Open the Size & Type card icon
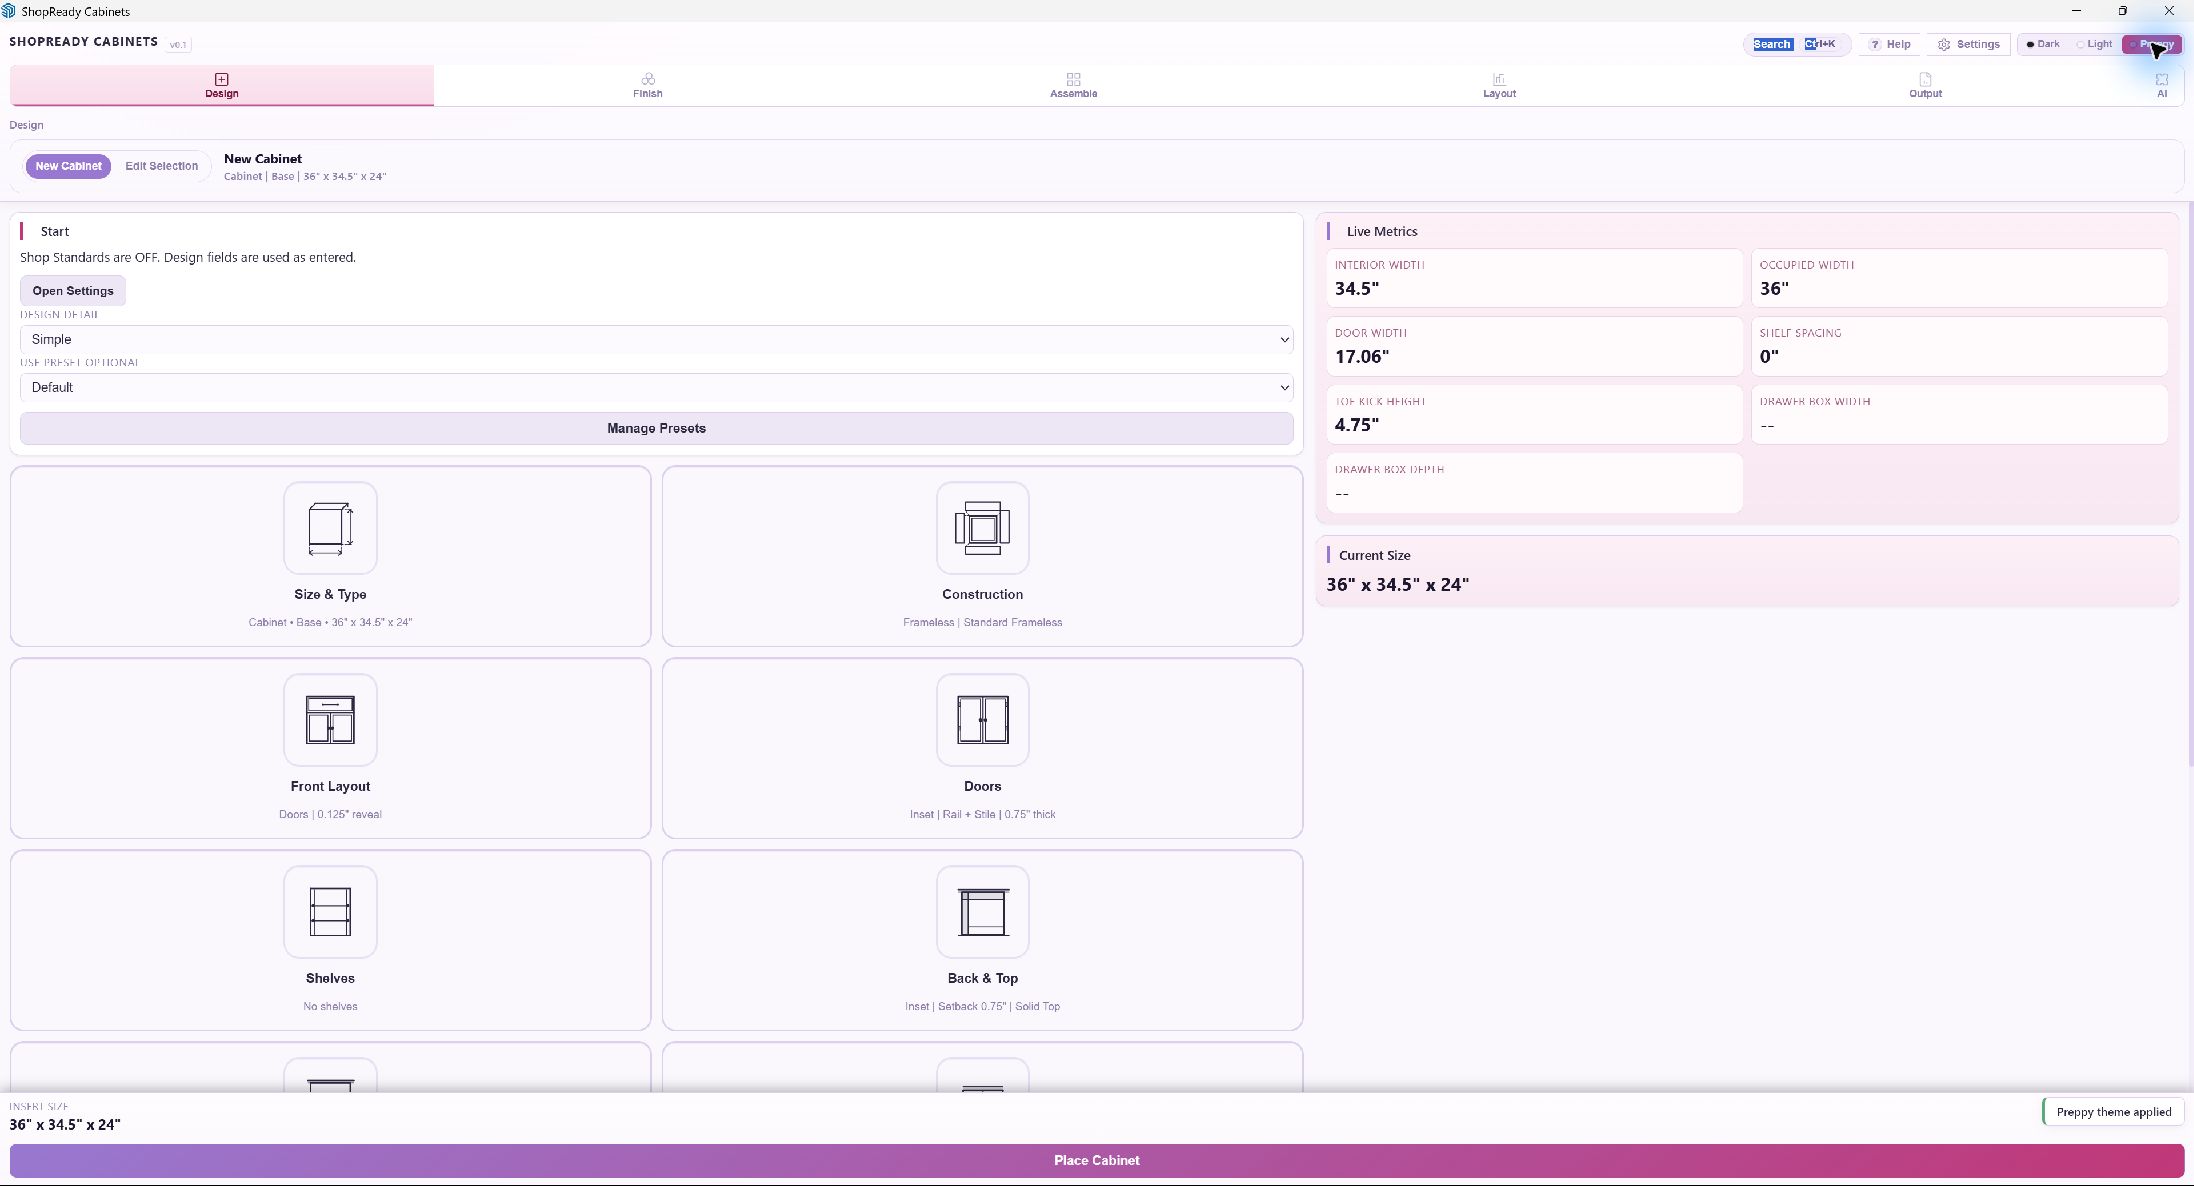Screen dimensions: 2194x1186 330,528
